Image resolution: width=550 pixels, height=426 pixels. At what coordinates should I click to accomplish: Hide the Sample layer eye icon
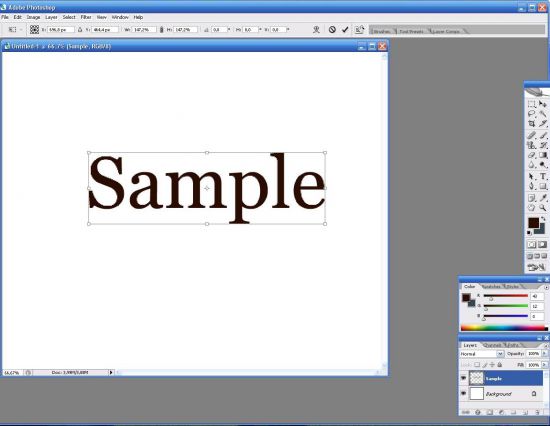(x=463, y=378)
